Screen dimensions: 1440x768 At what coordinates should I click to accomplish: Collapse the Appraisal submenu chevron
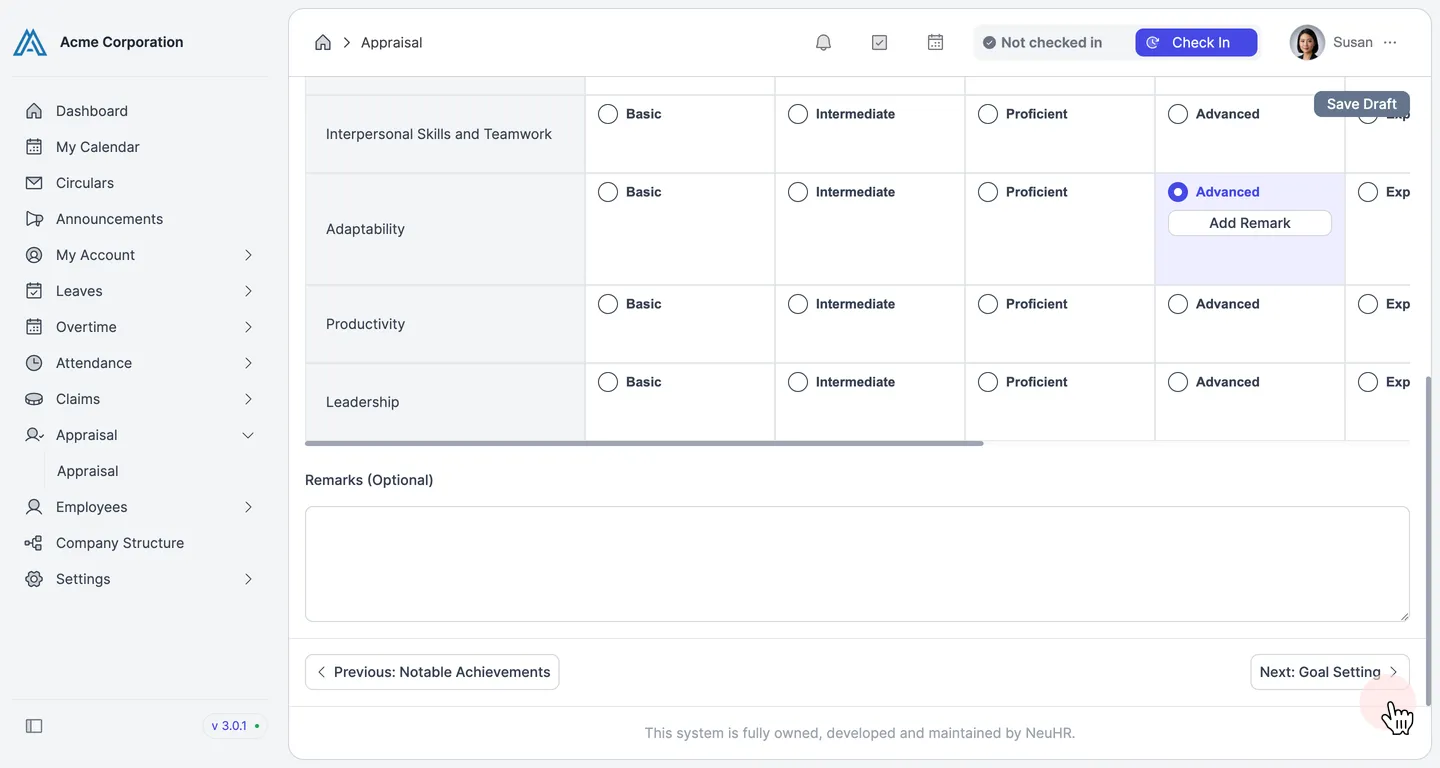tap(248, 435)
